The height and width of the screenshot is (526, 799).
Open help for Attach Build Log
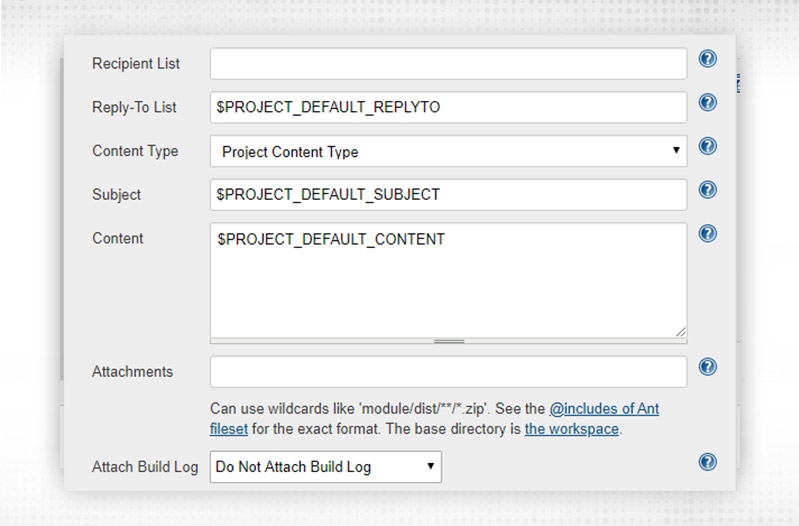707,461
